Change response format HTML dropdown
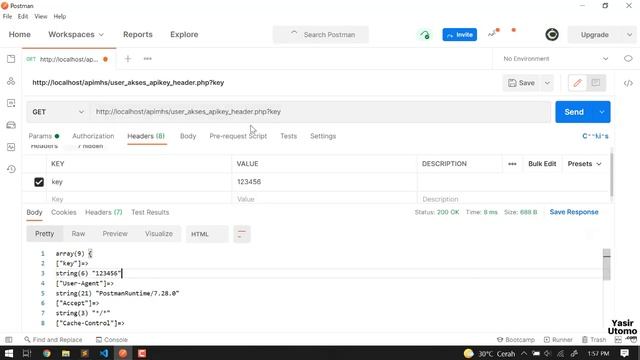This screenshot has width=640, height=360. click(x=207, y=234)
